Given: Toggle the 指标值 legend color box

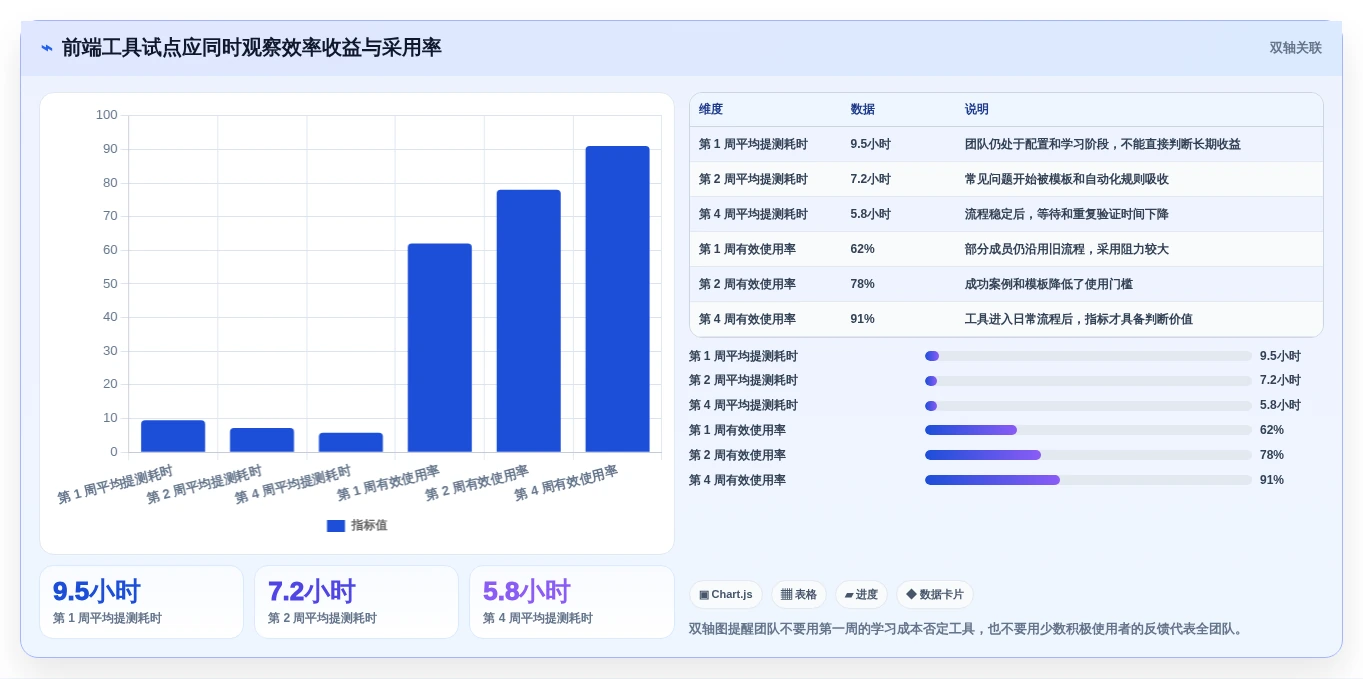Looking at the screenshot, I should point(336,525).
